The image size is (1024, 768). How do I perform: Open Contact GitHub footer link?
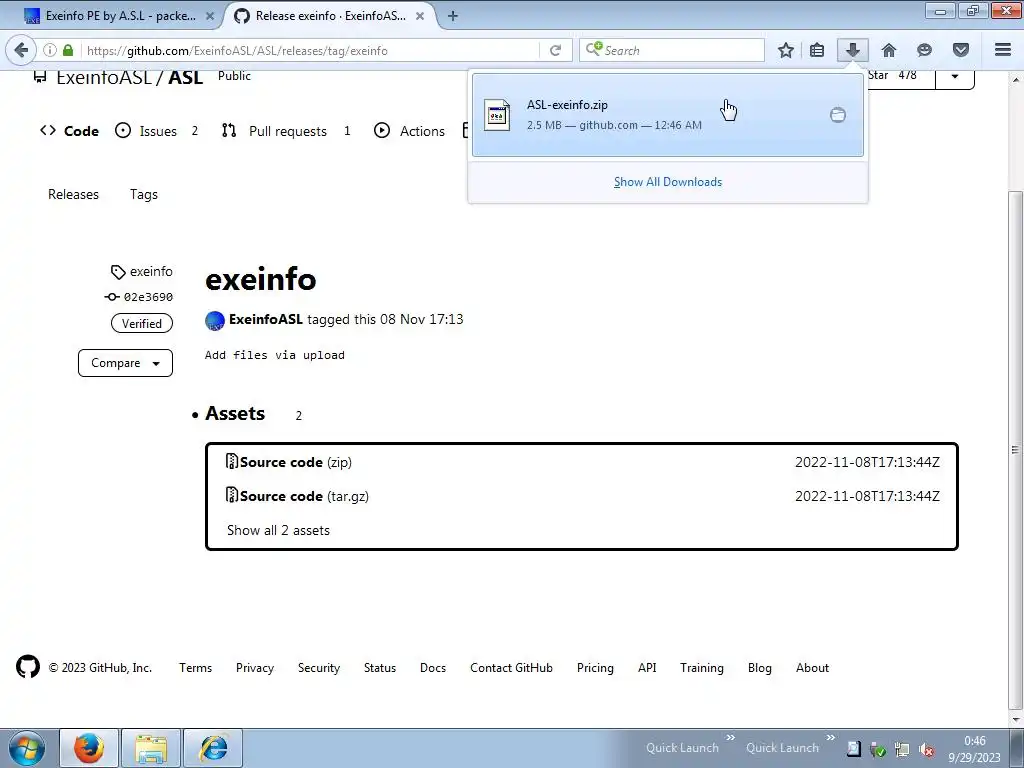[511, 667]
